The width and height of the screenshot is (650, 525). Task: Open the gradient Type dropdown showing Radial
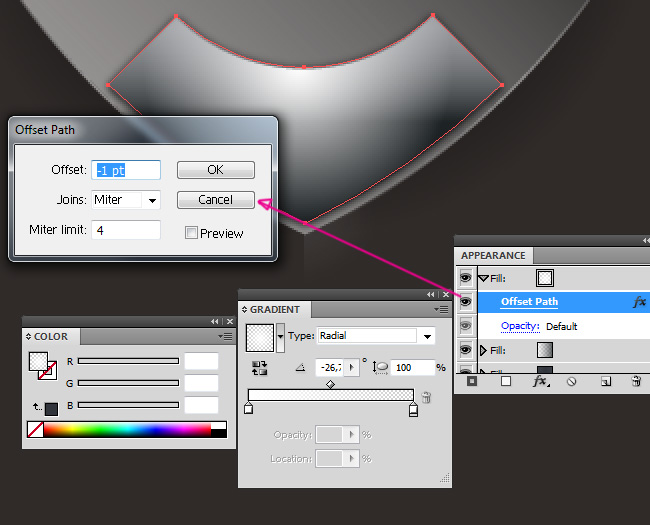(375, 336)
